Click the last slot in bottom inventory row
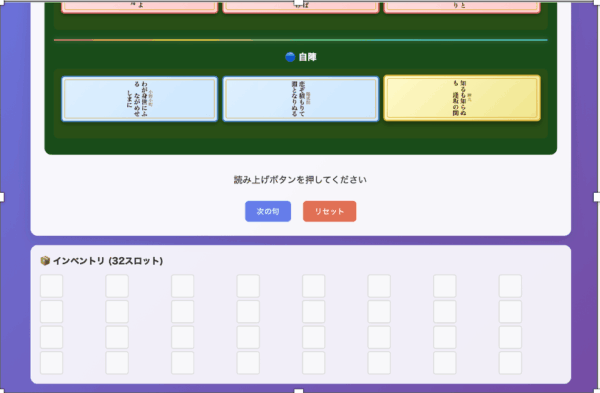This screenshot has height=393, width=600. (x=510, y=363)
